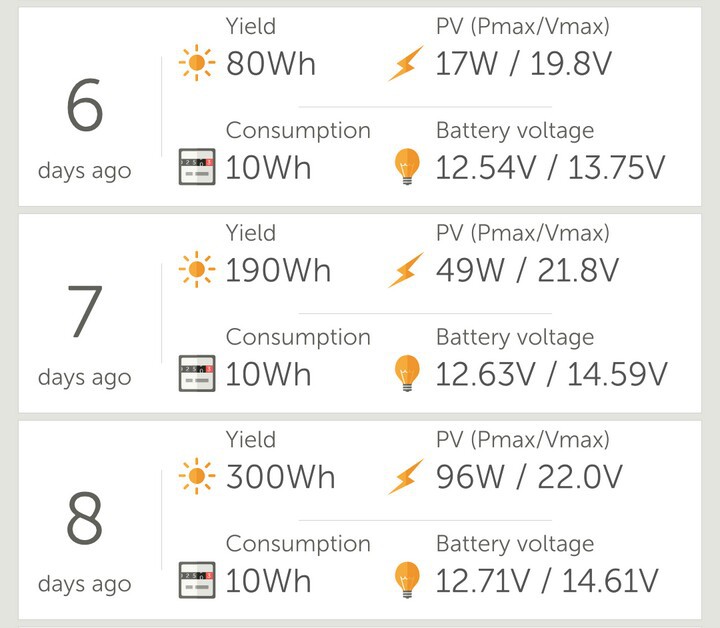Click the sun icon beside 190Wh yield
The height and width of the screenshot is (628, 720).
coord(197,269)
